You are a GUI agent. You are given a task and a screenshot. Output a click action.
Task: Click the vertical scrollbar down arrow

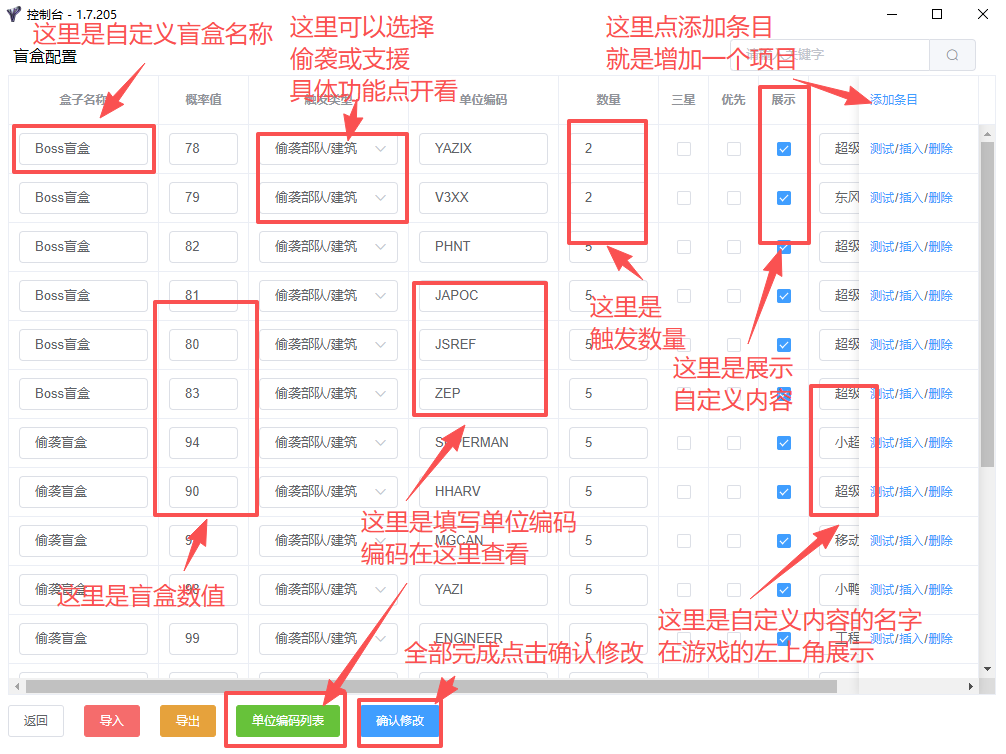[x=987, y=668]
